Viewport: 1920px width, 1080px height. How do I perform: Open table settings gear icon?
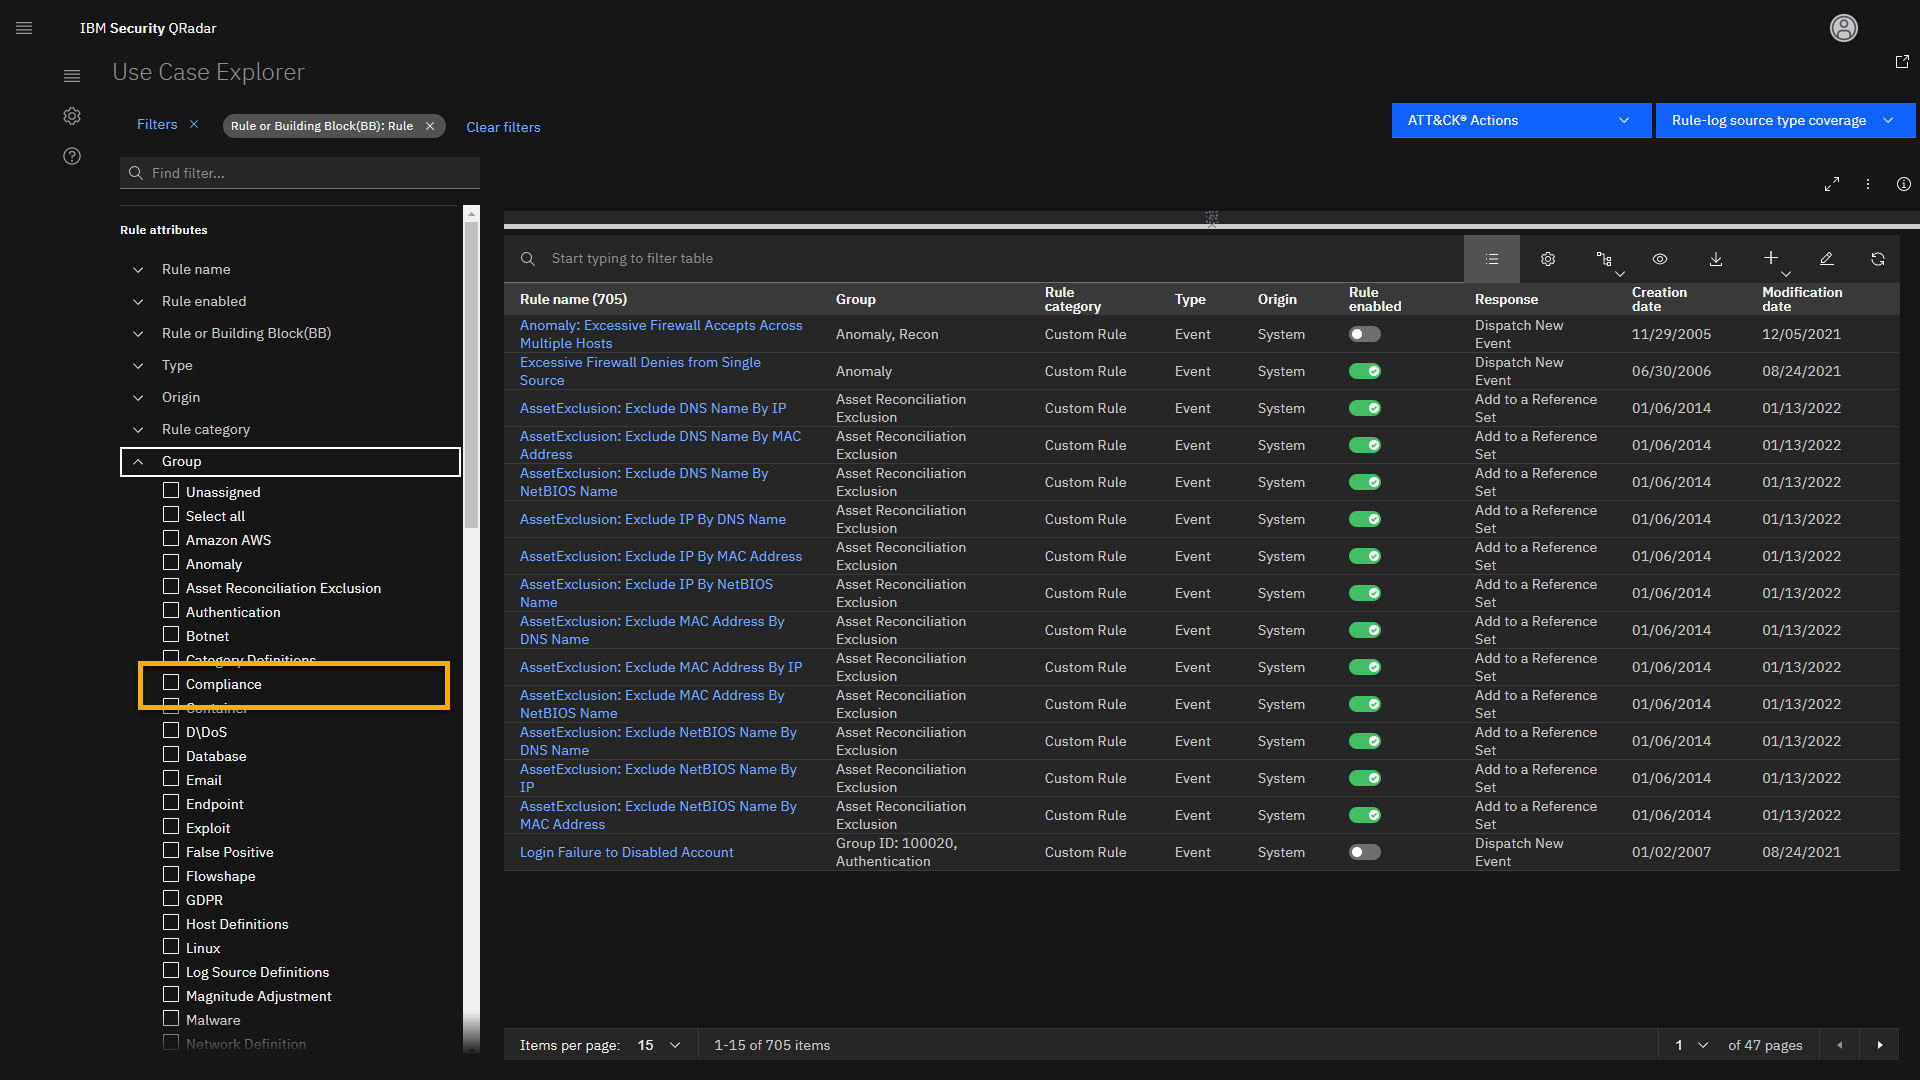(1548, 259)
